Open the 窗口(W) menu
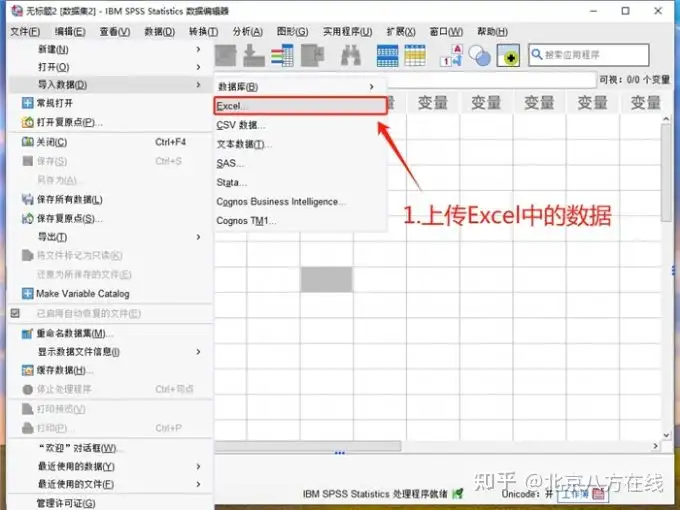The width and height of the screenshot is (680, 510). (x=446, y=32)
